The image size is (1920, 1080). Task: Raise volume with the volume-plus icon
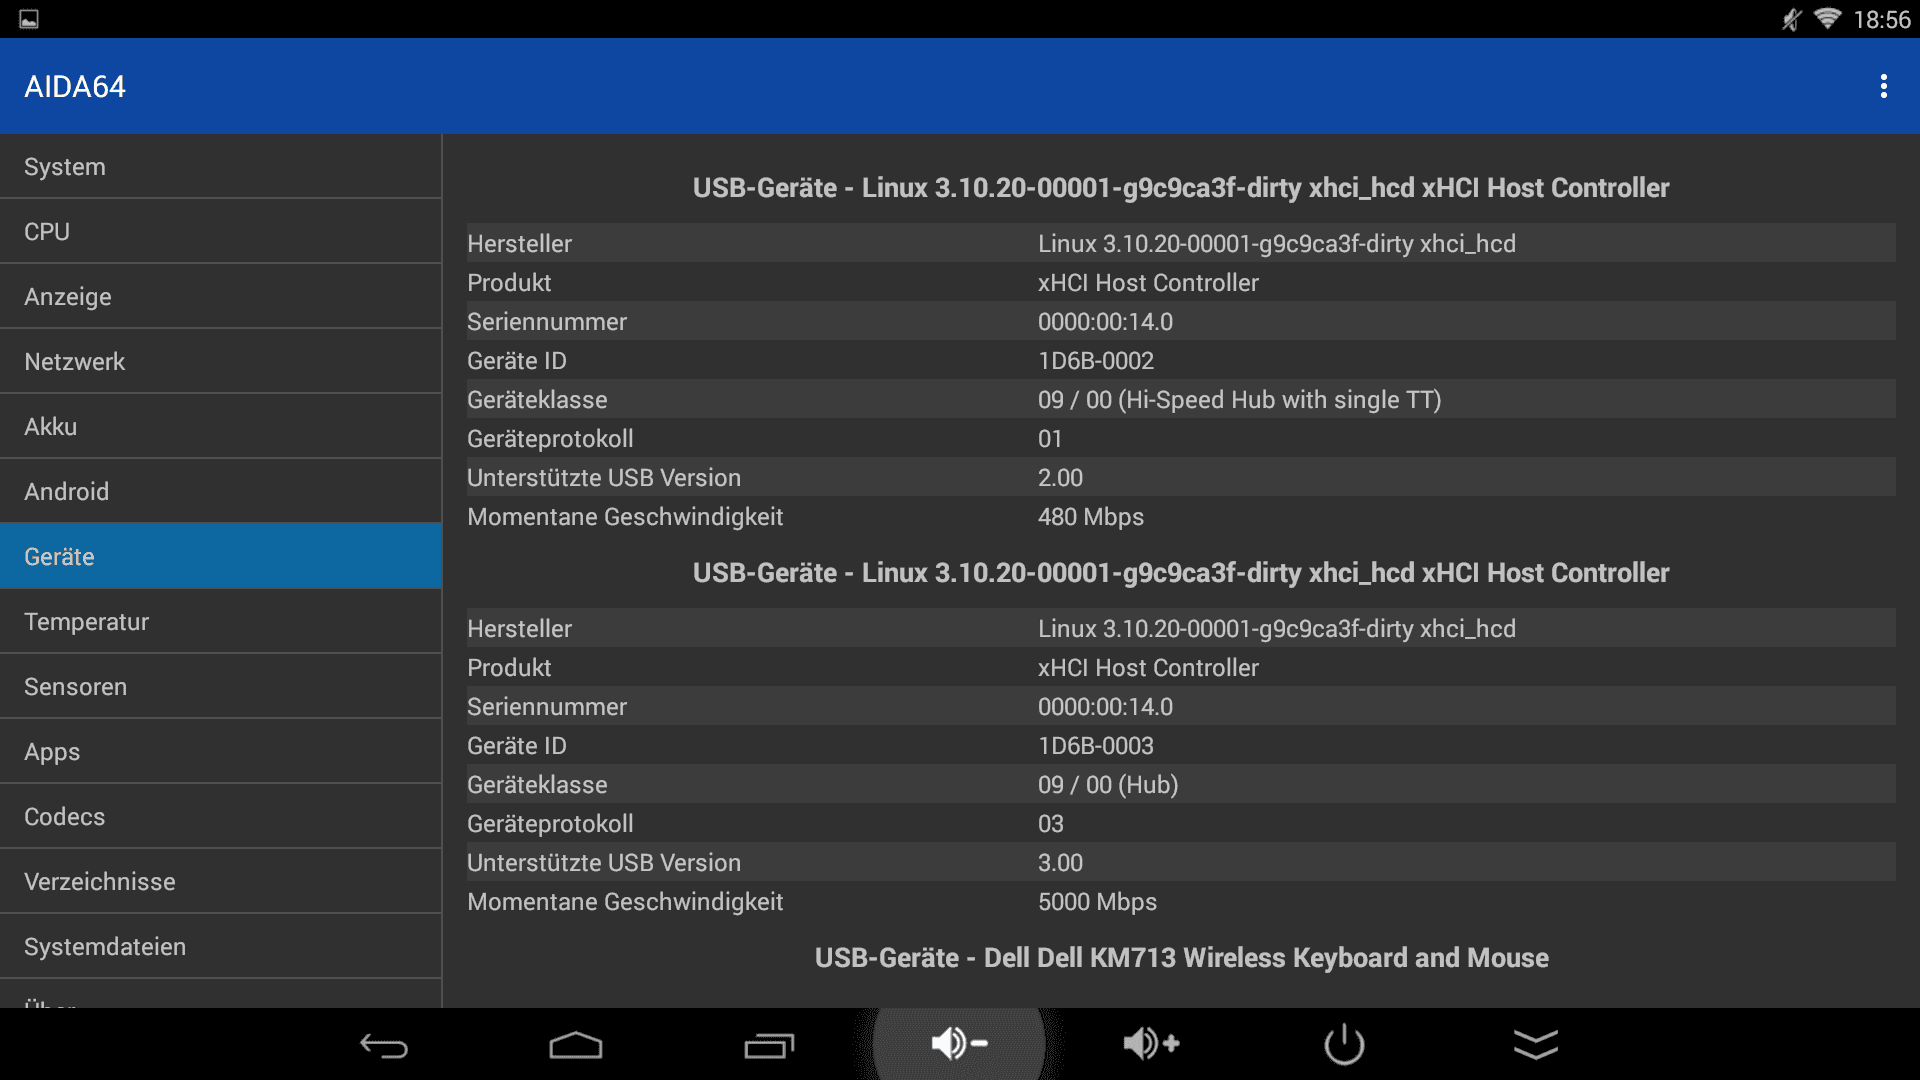[1151, 1043]
